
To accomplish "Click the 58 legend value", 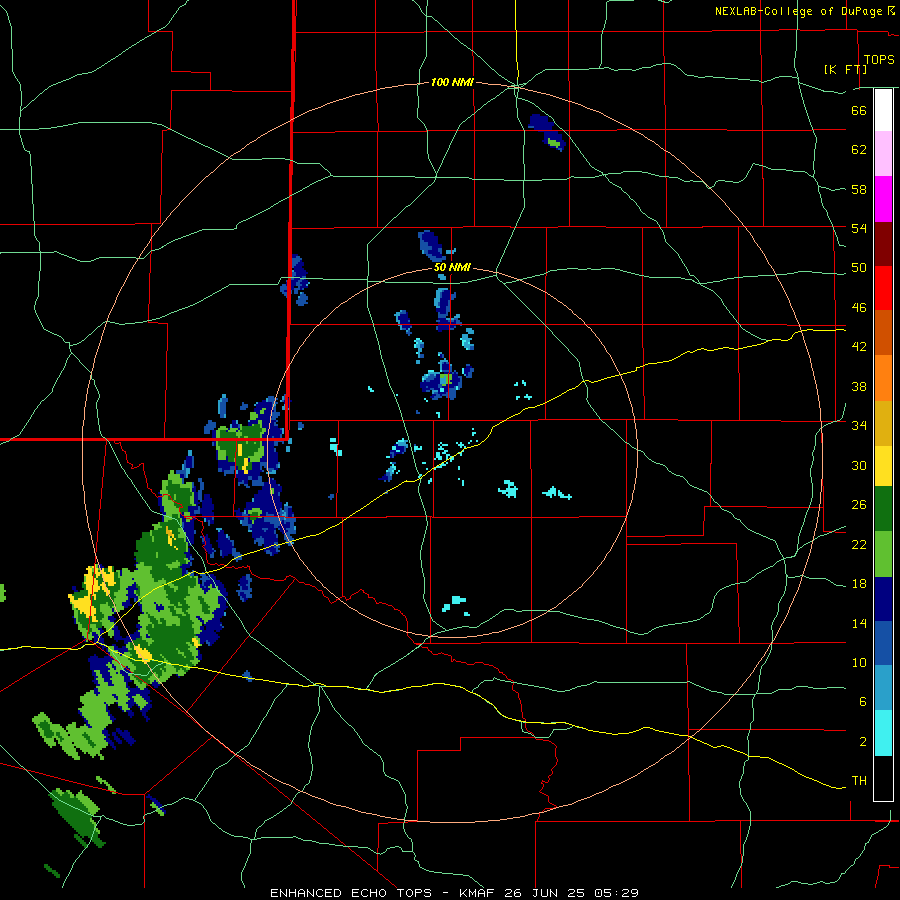I will [859, 189].
